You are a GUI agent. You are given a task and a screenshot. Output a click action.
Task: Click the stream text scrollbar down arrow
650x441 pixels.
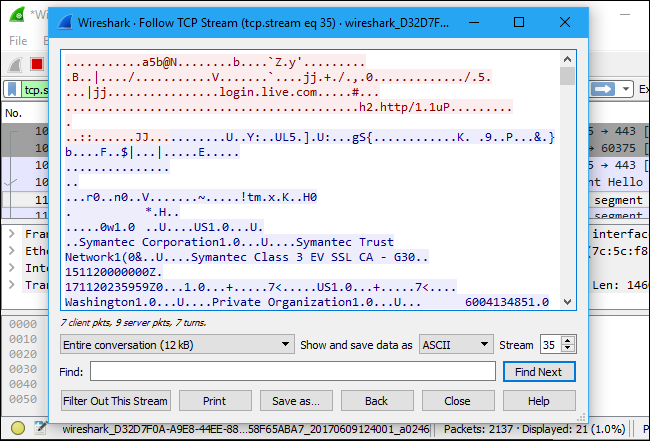(567, 302)
